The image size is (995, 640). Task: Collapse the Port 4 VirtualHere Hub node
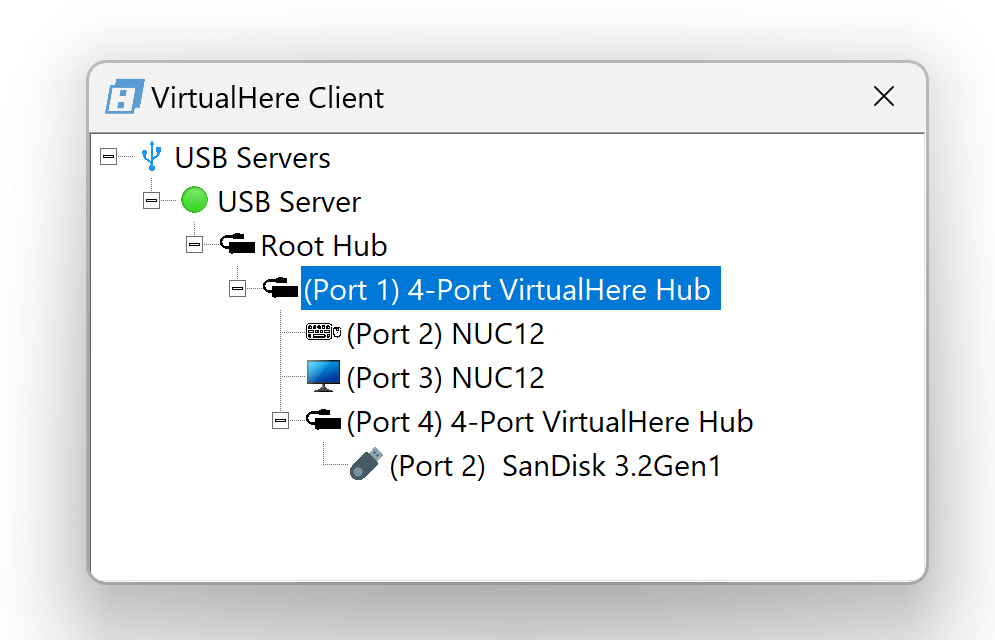280,421
